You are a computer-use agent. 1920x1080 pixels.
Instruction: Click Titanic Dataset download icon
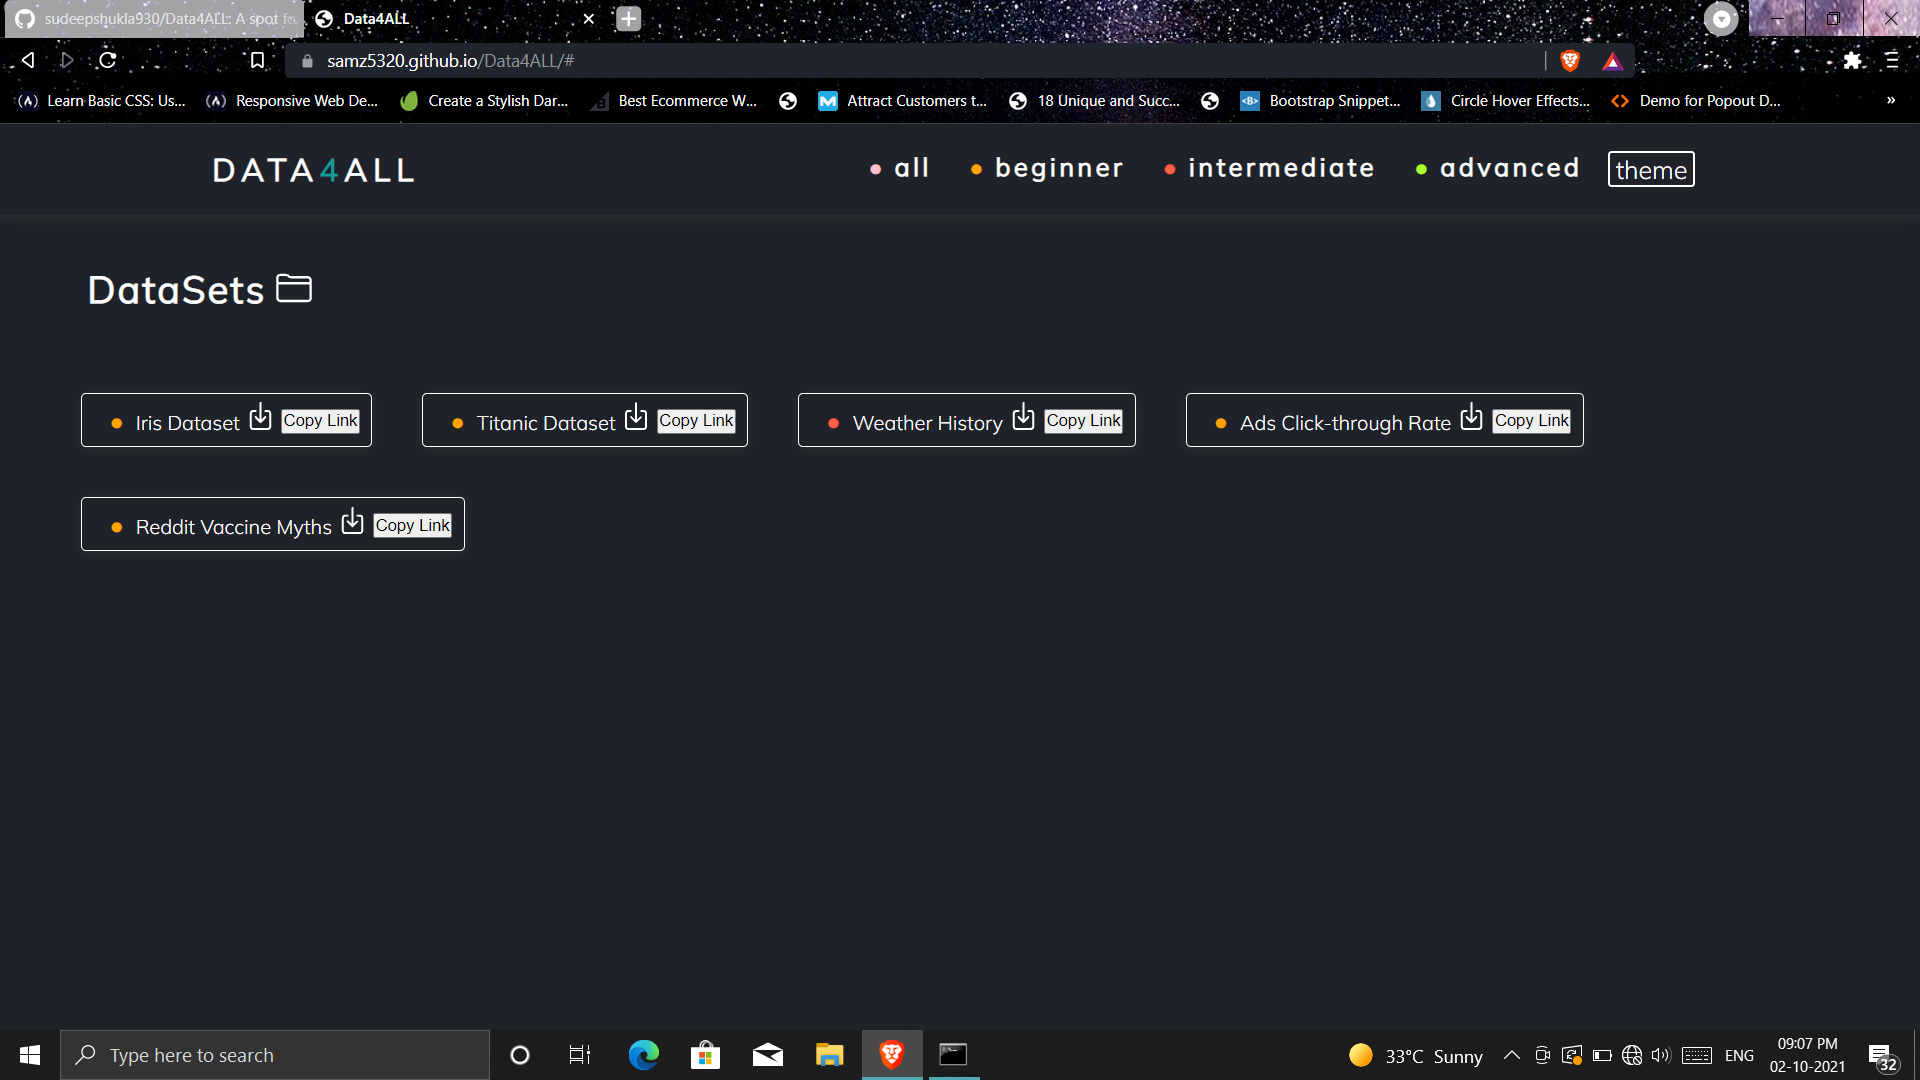click(636, 417)
